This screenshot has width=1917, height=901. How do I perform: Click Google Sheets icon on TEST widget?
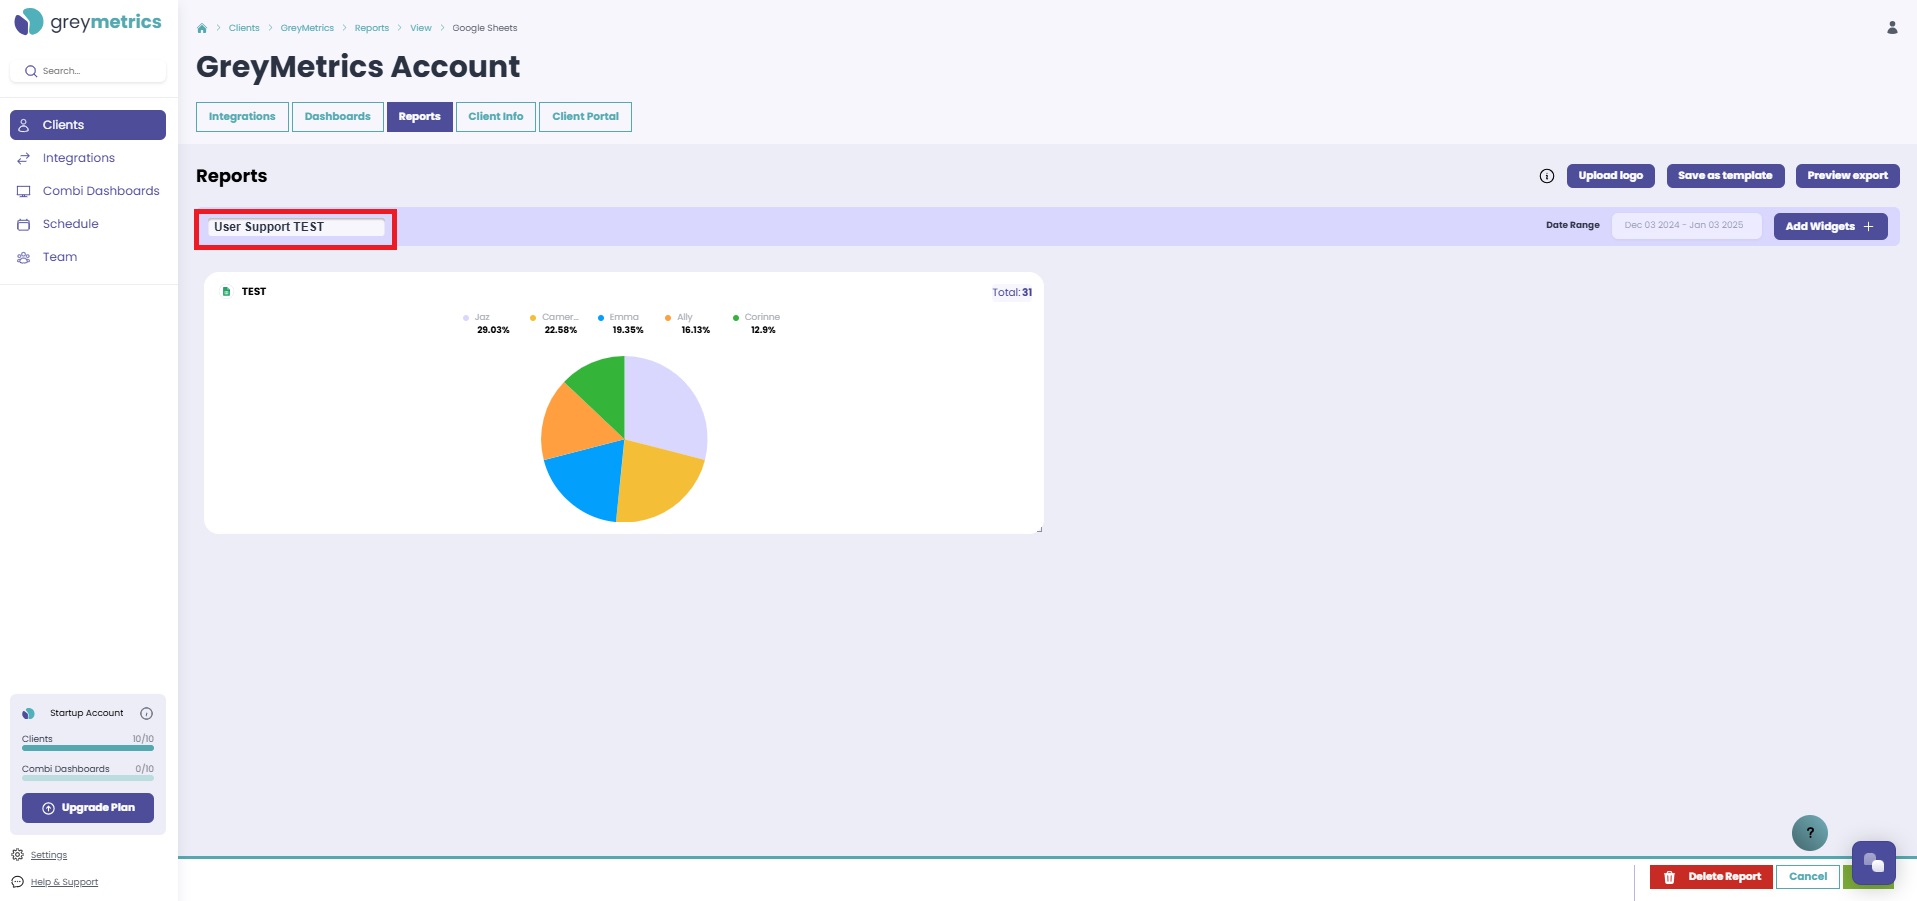point(226,292)
